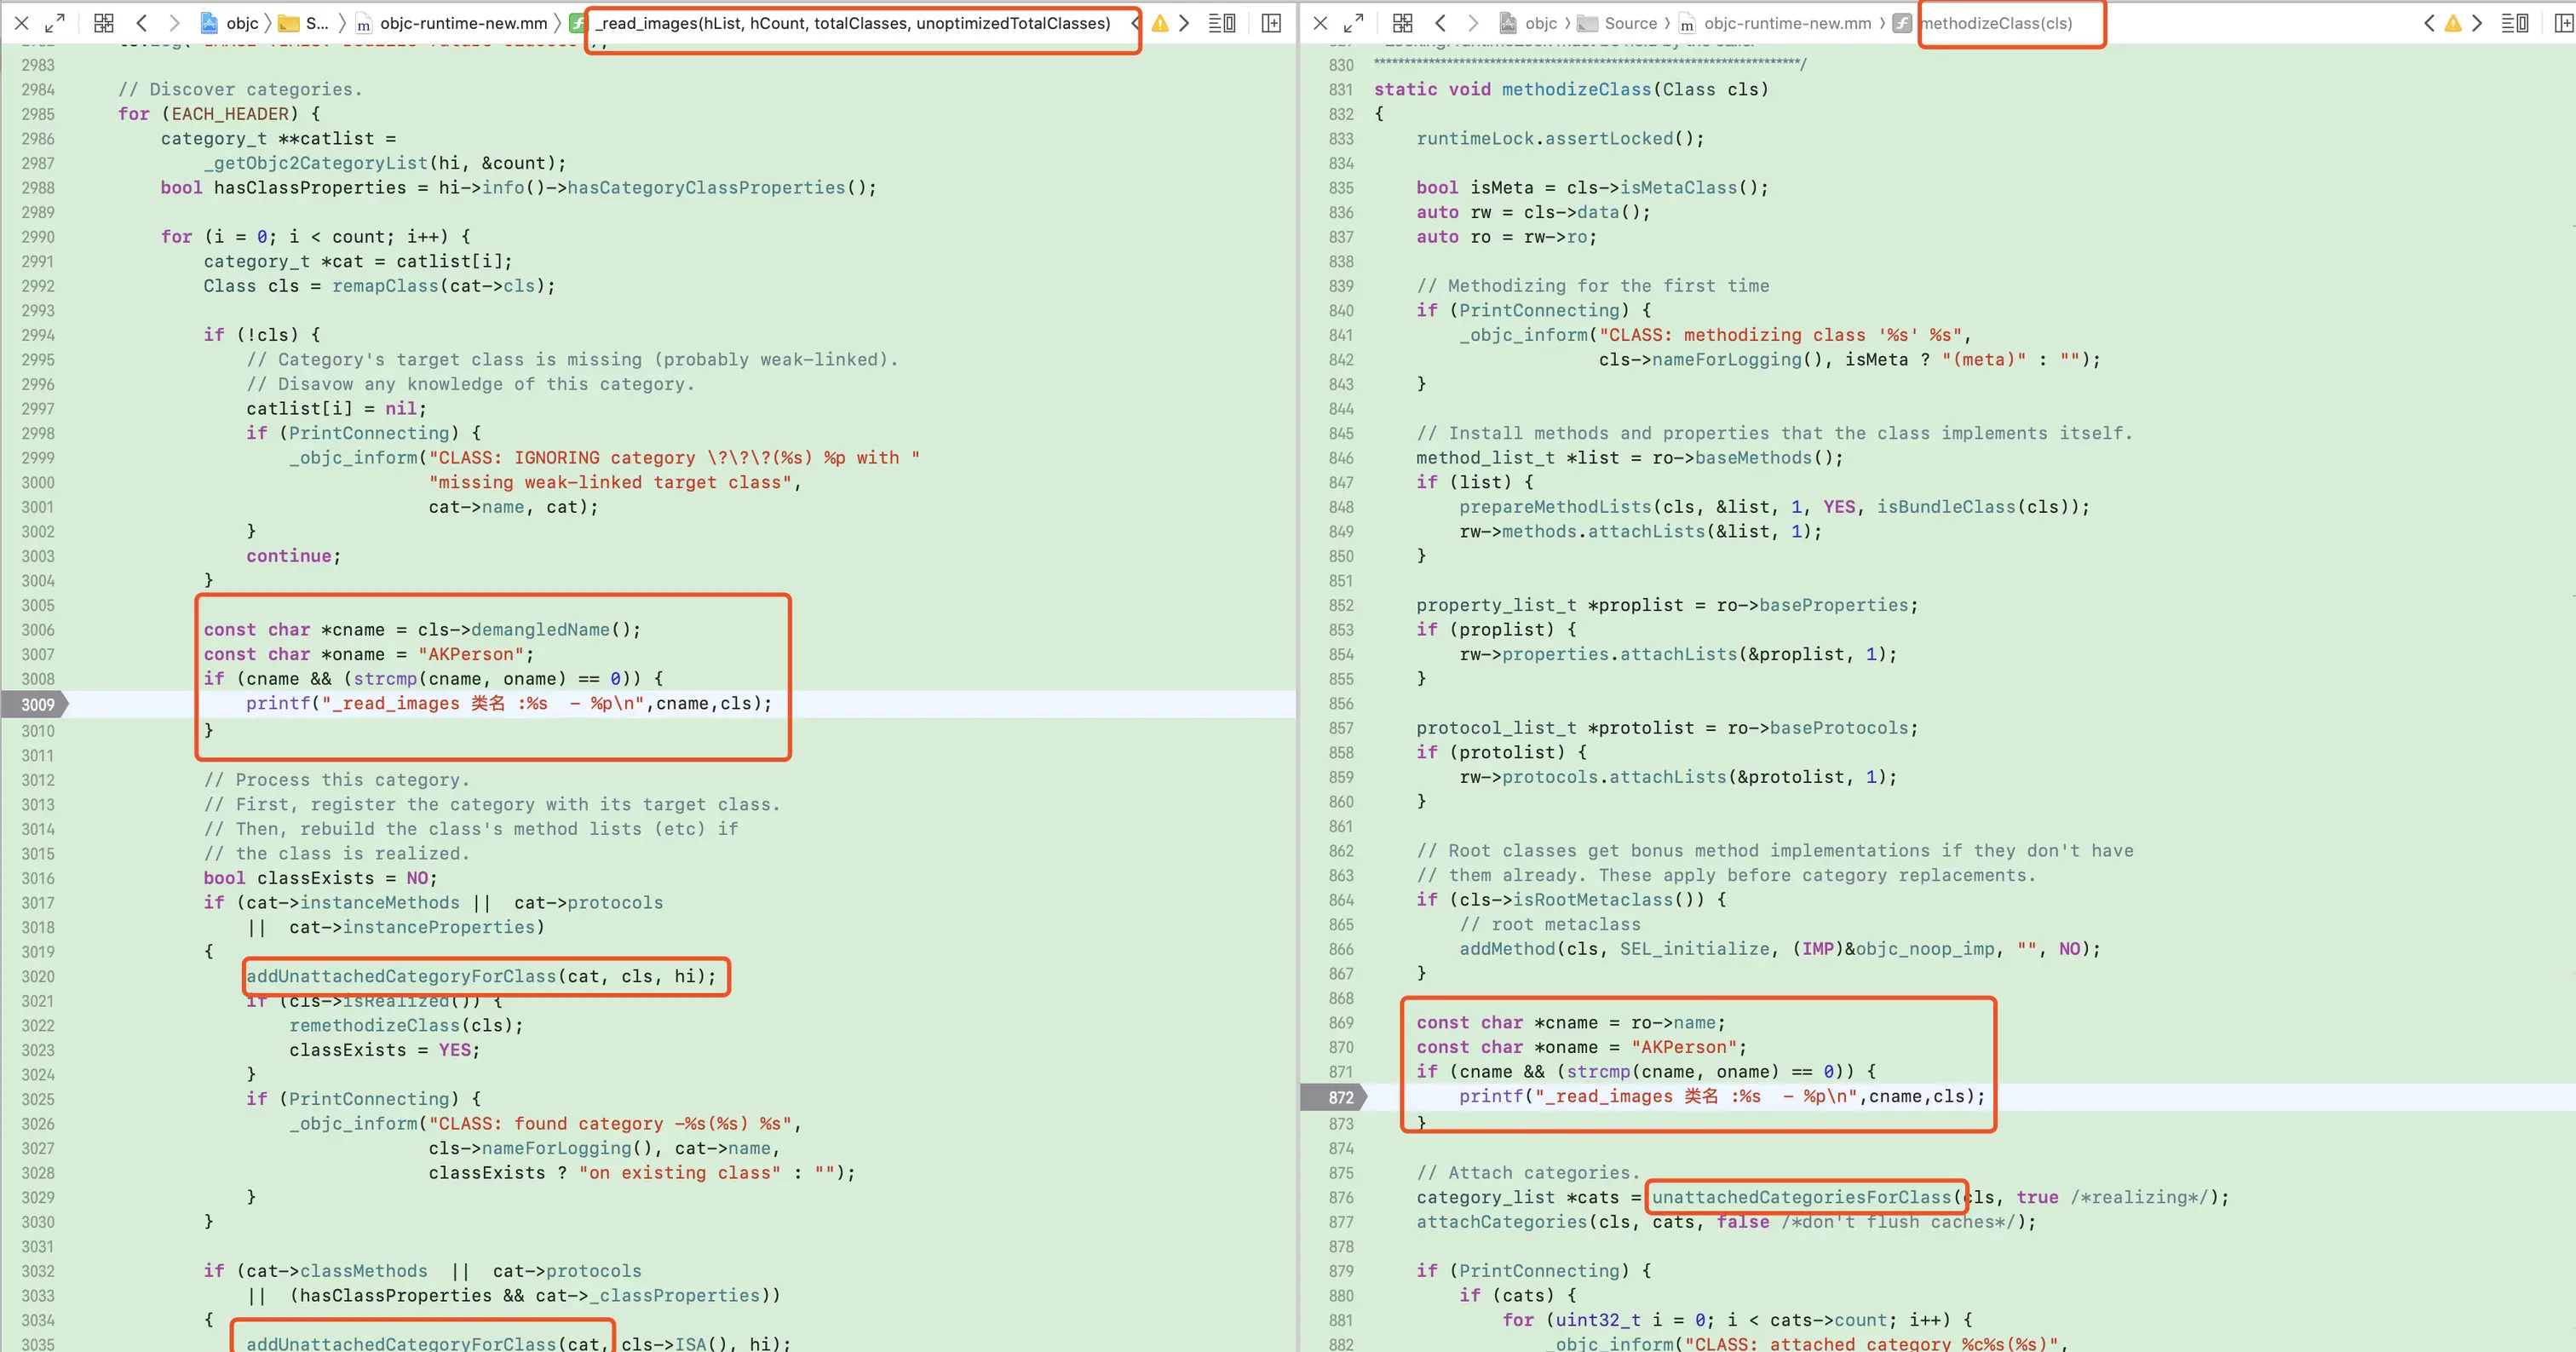Close the left editor pane
The height and width of the screenshot is (1352, 2576).
pyautogui.click(x=22, y=22)
